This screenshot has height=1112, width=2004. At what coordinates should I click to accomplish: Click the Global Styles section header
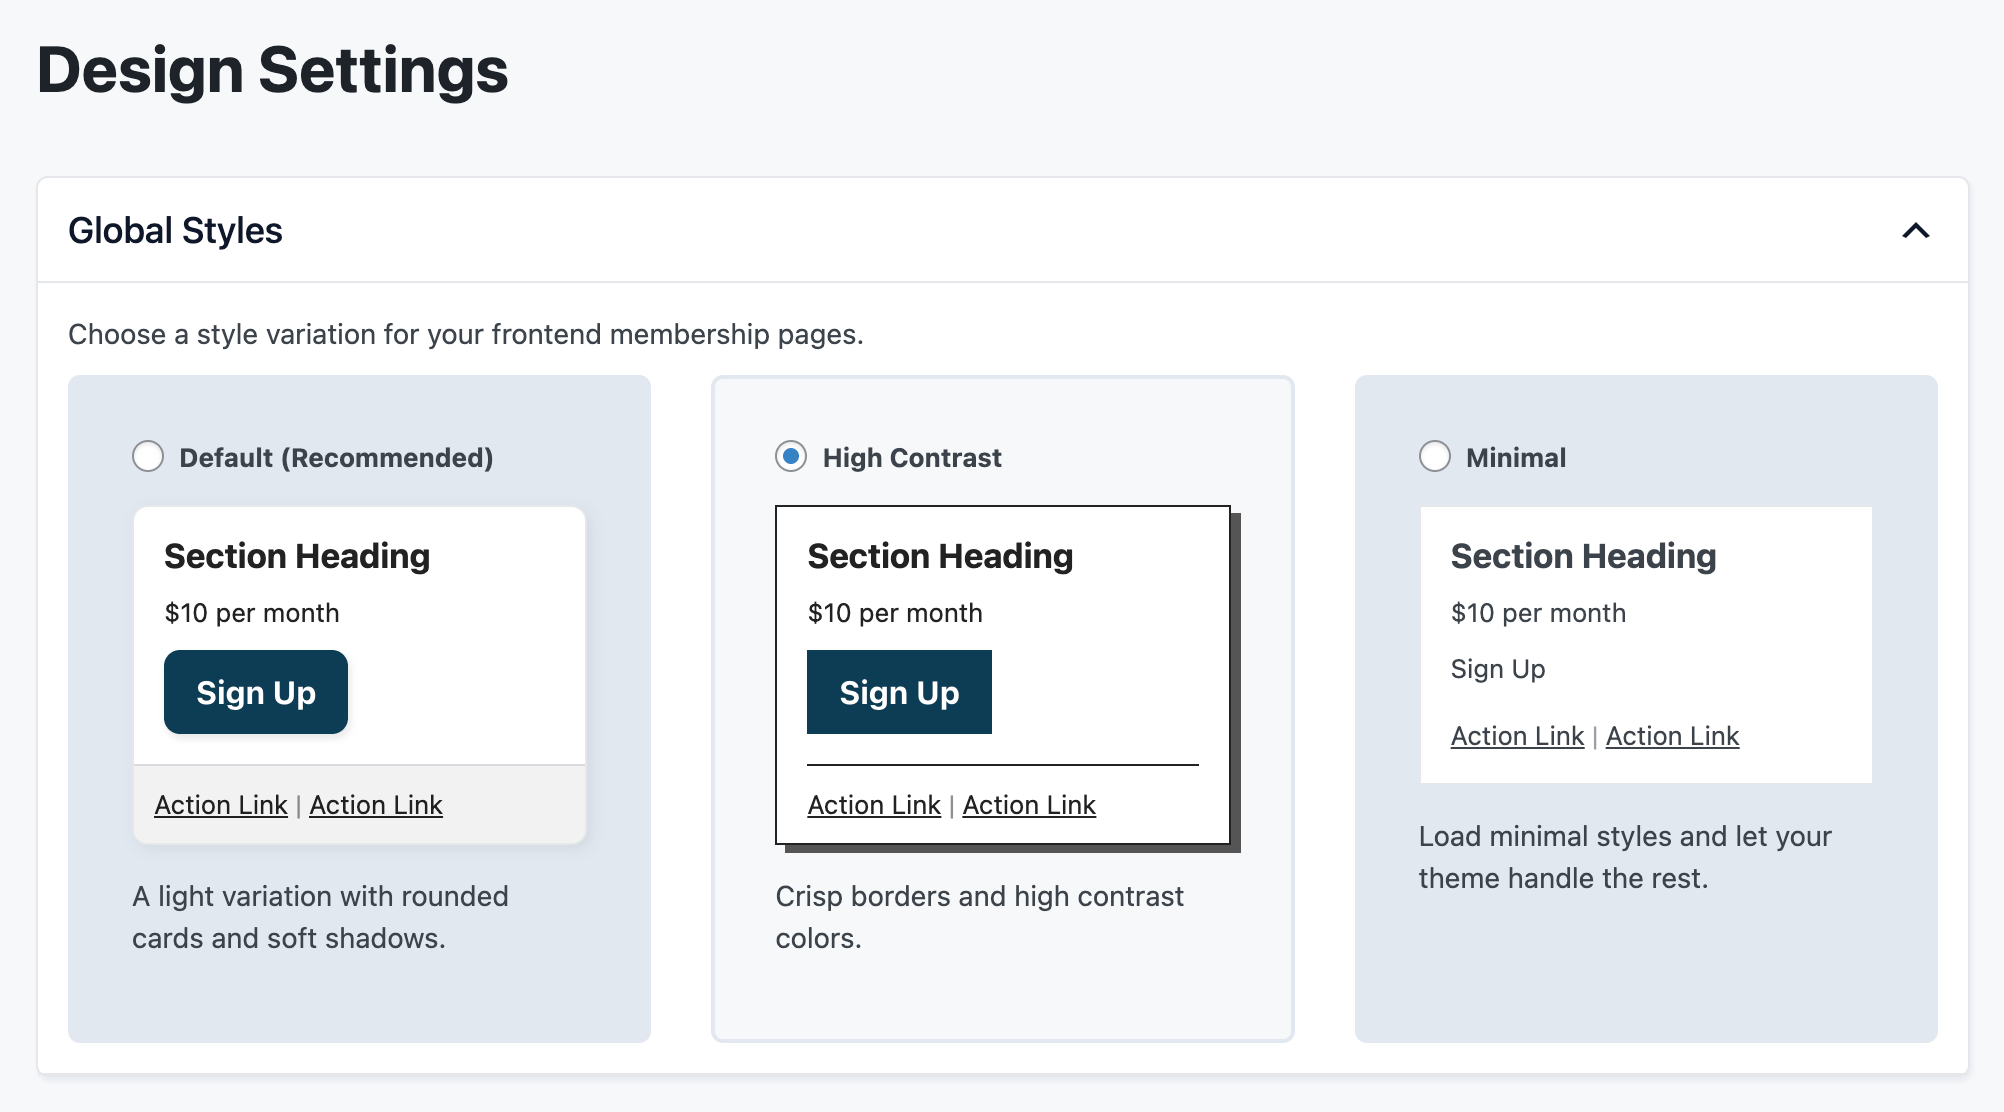[175, 230]
